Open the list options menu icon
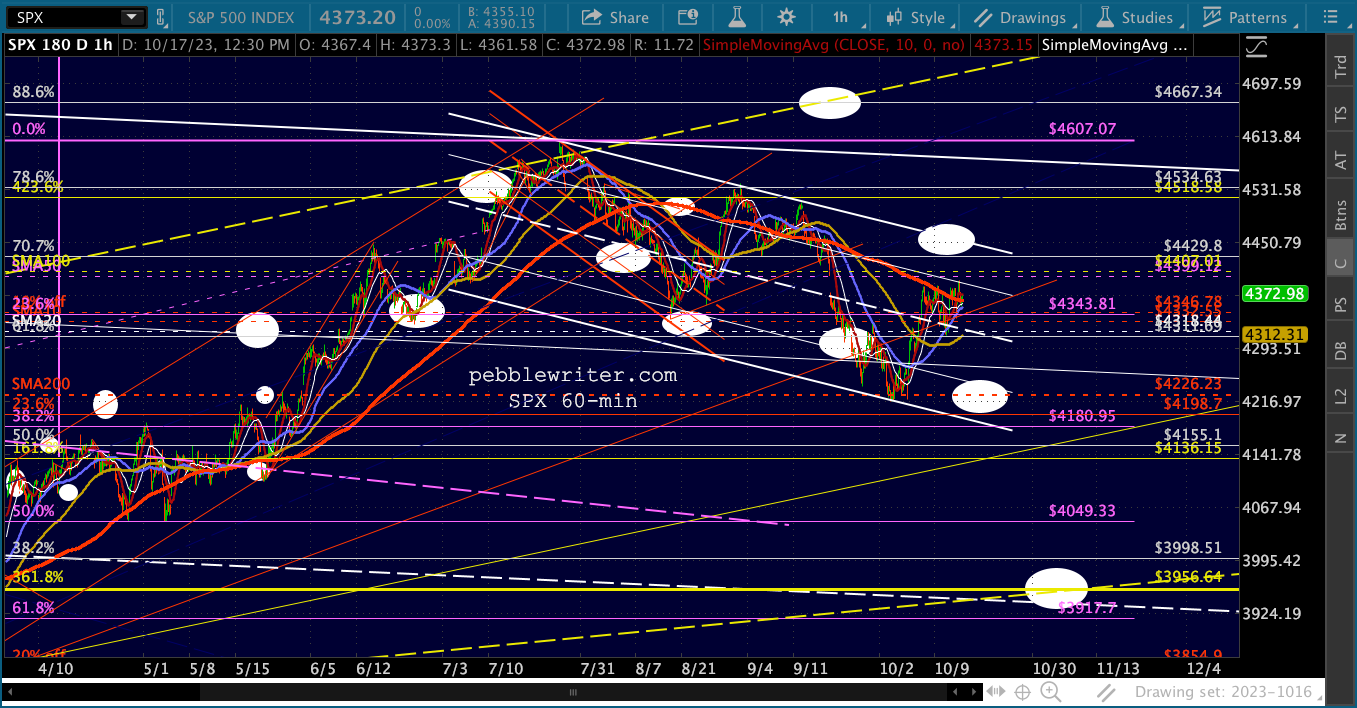Viewport: 1357px width, 708px height. [x=1332, y=17]
